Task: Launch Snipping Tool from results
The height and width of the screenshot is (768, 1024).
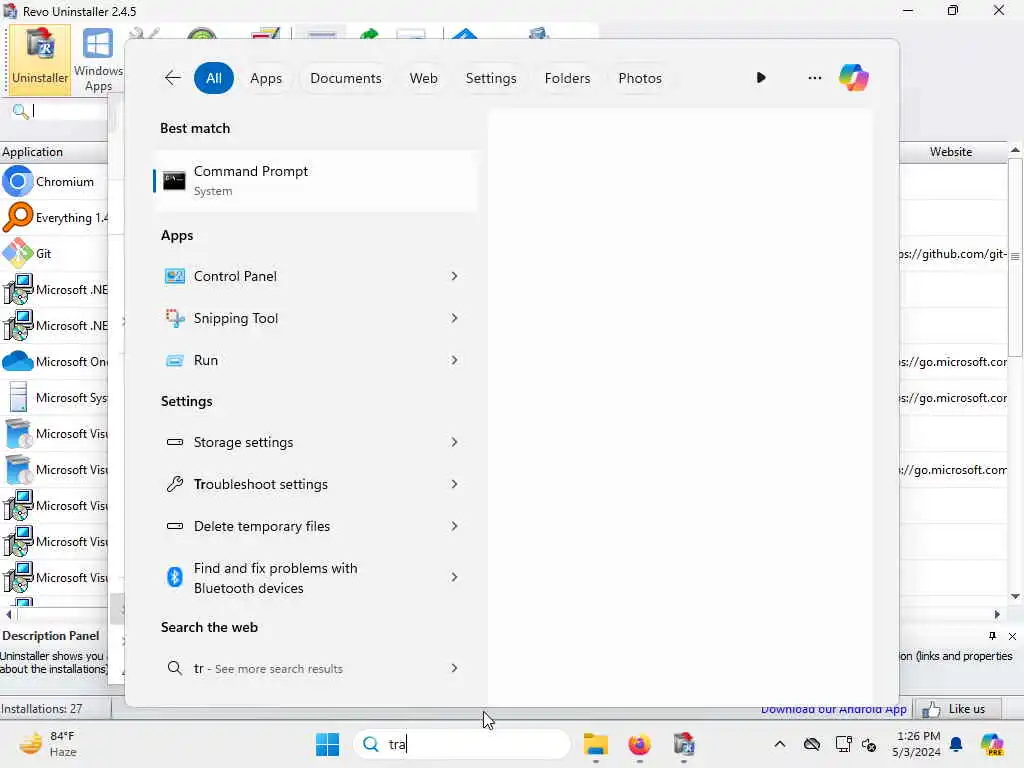Action: [316, 318]
